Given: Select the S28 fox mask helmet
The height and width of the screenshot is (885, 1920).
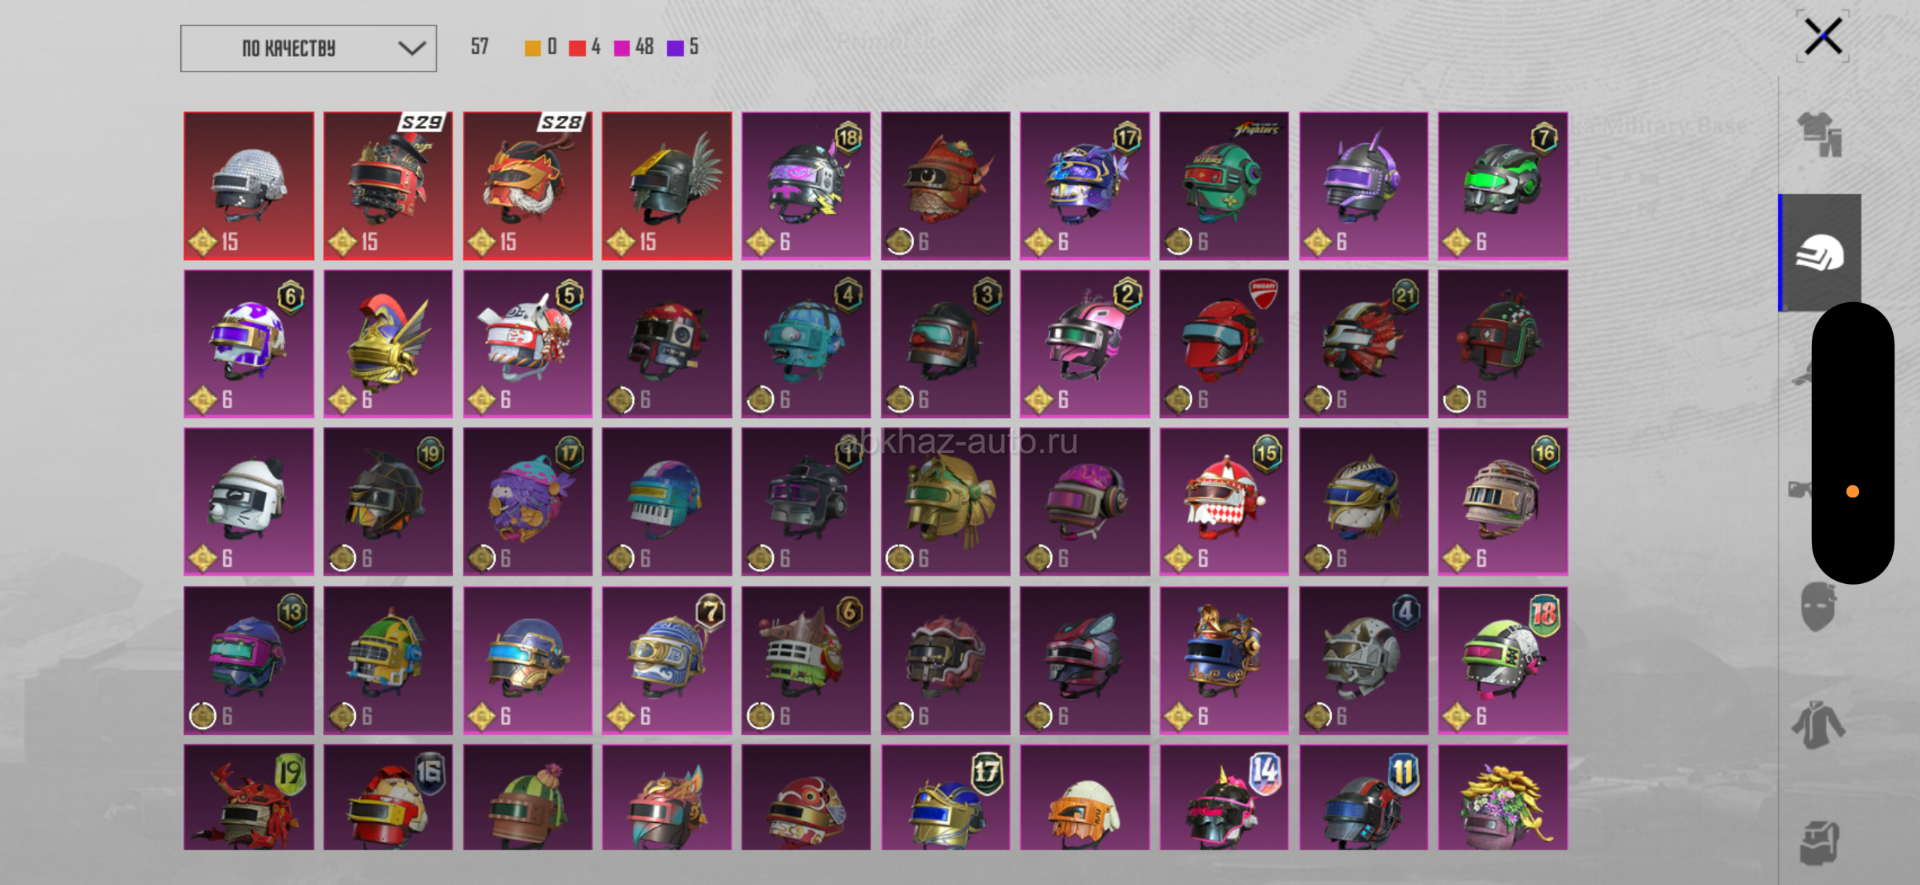Looking at the screenshot, I should [x=528, y=186].
